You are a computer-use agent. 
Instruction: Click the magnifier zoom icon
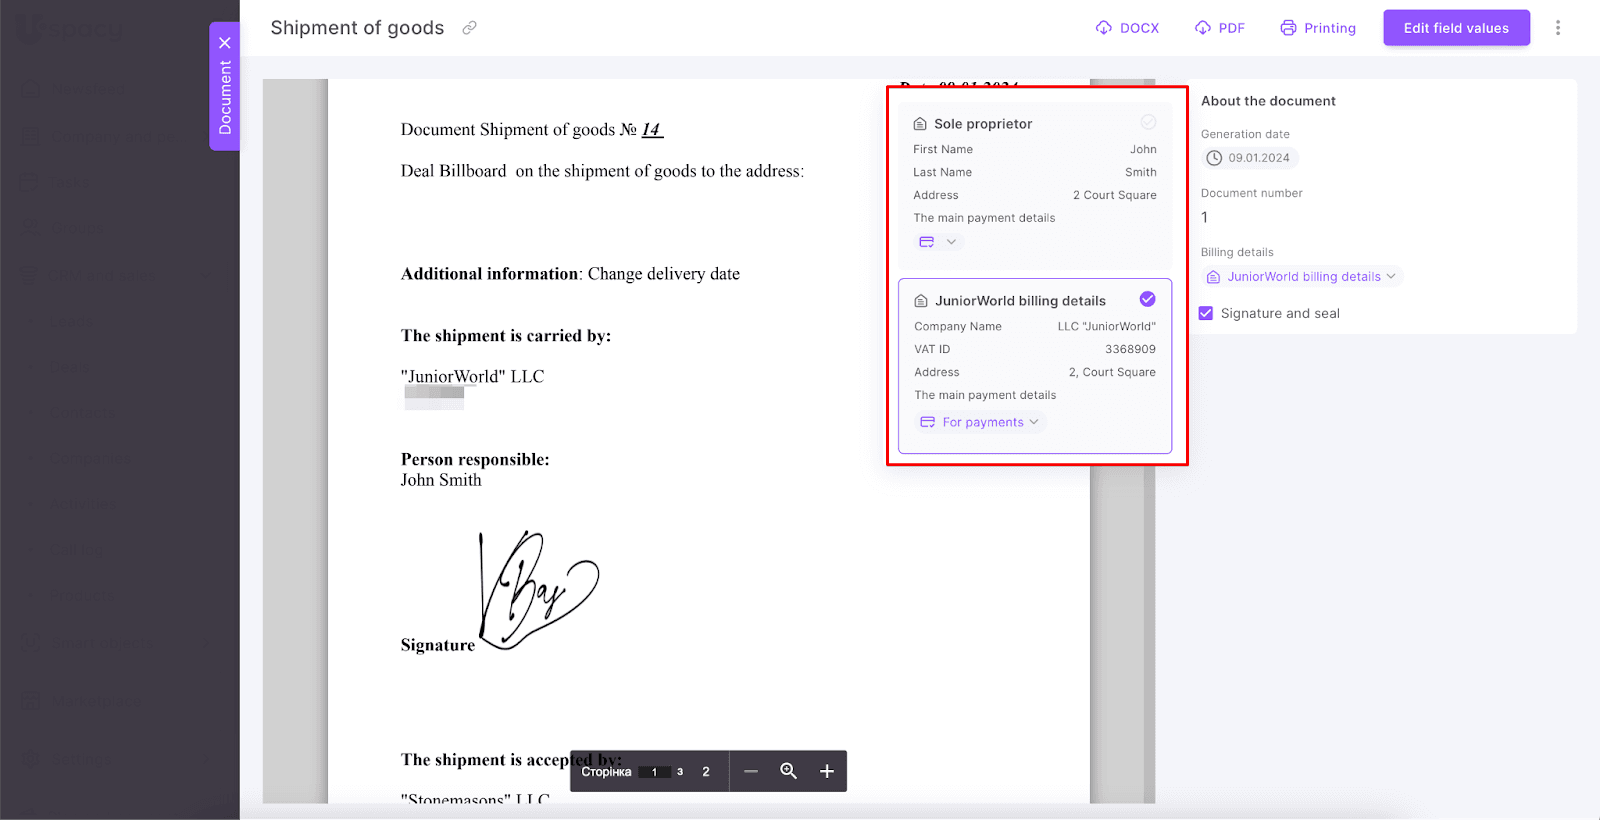(x=789, y=771)
